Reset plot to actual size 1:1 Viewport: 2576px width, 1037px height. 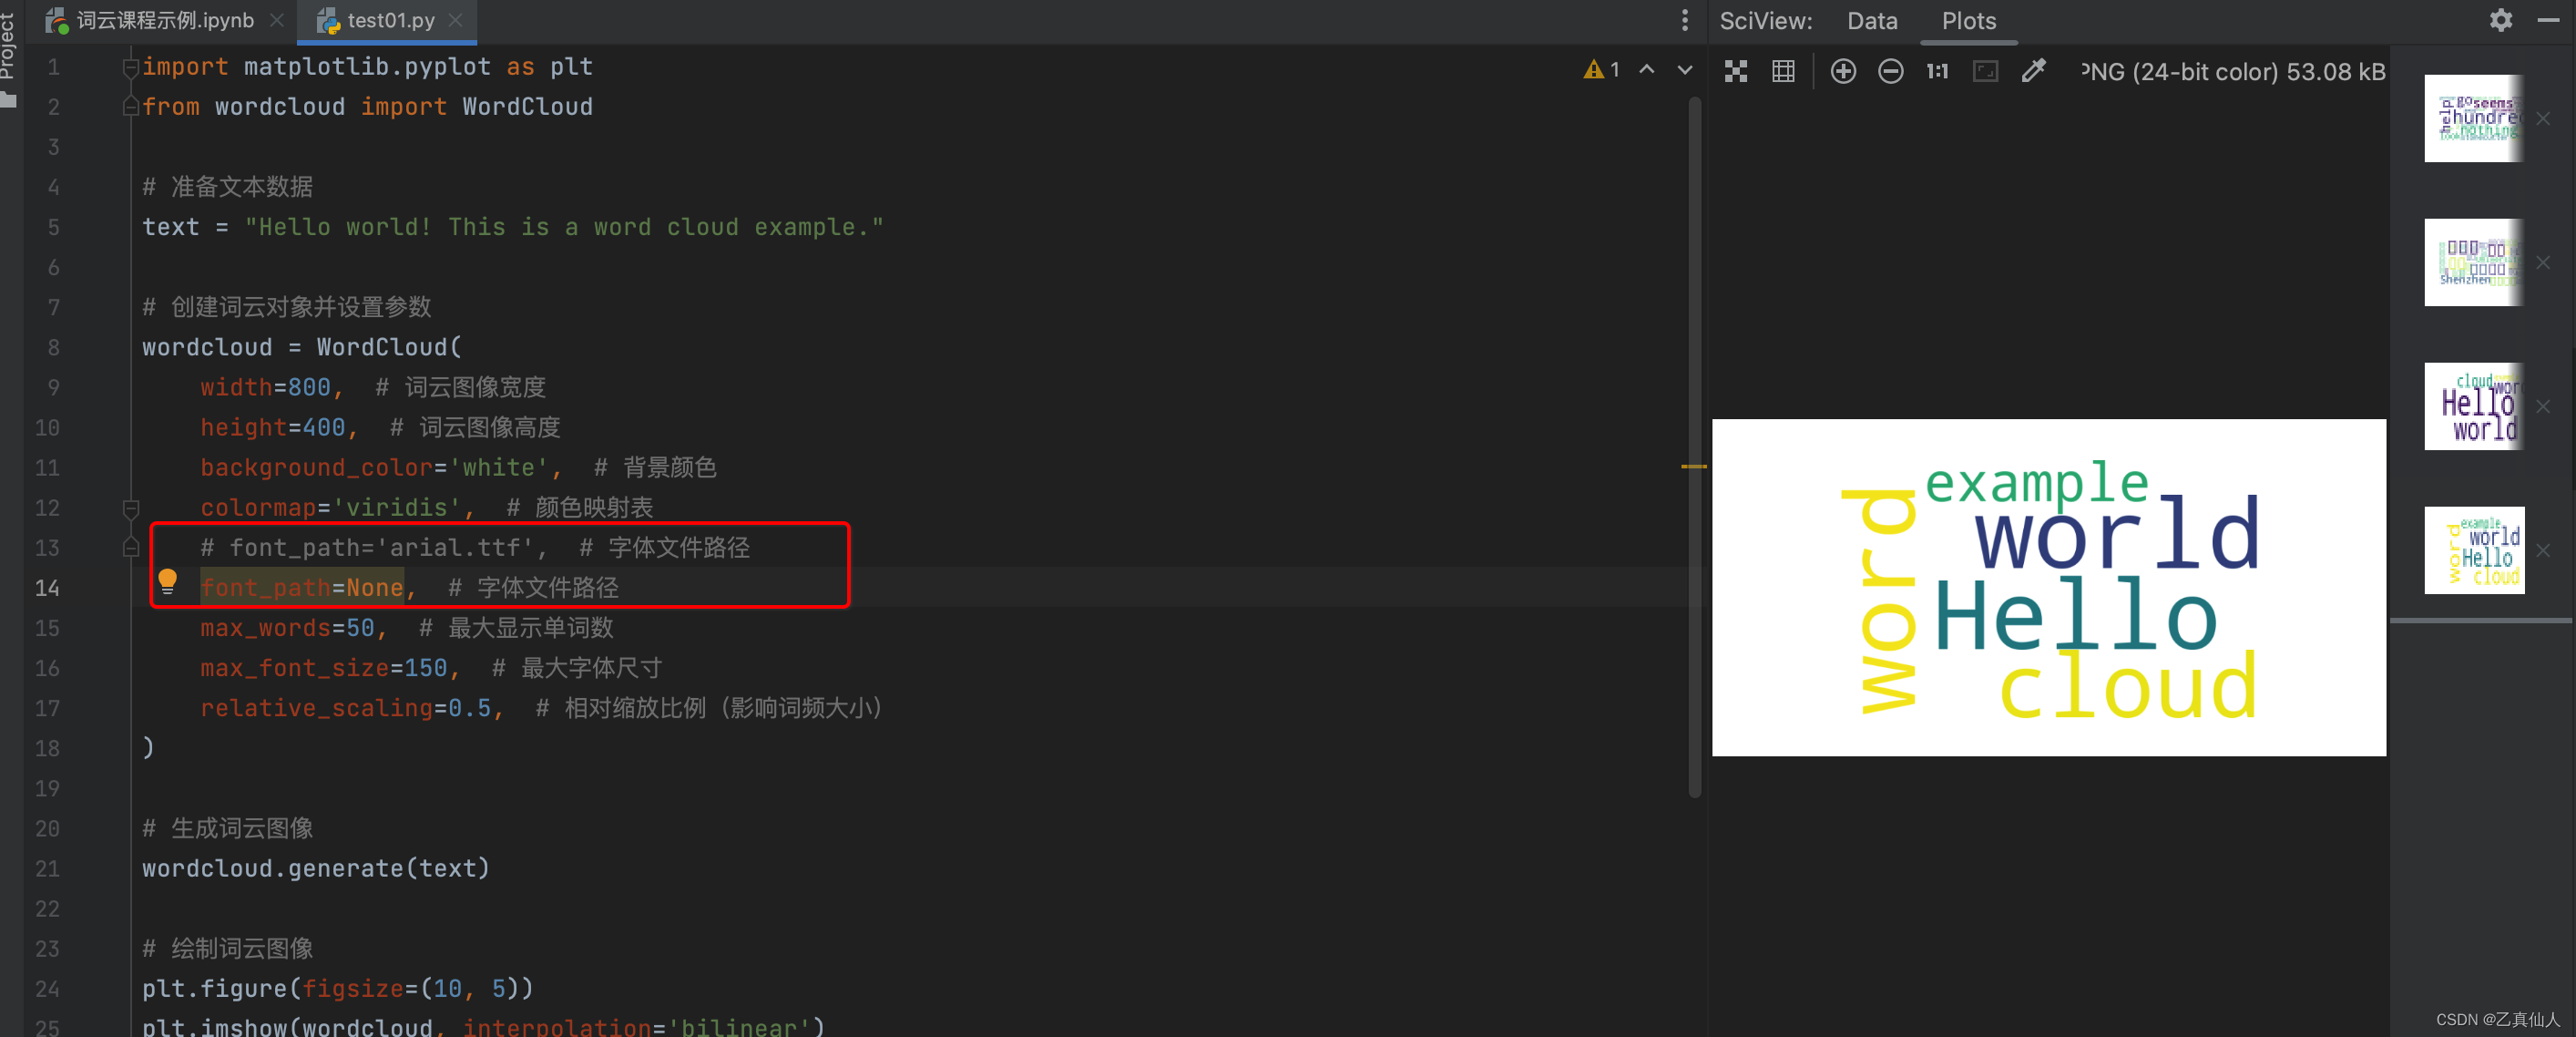1937,71
